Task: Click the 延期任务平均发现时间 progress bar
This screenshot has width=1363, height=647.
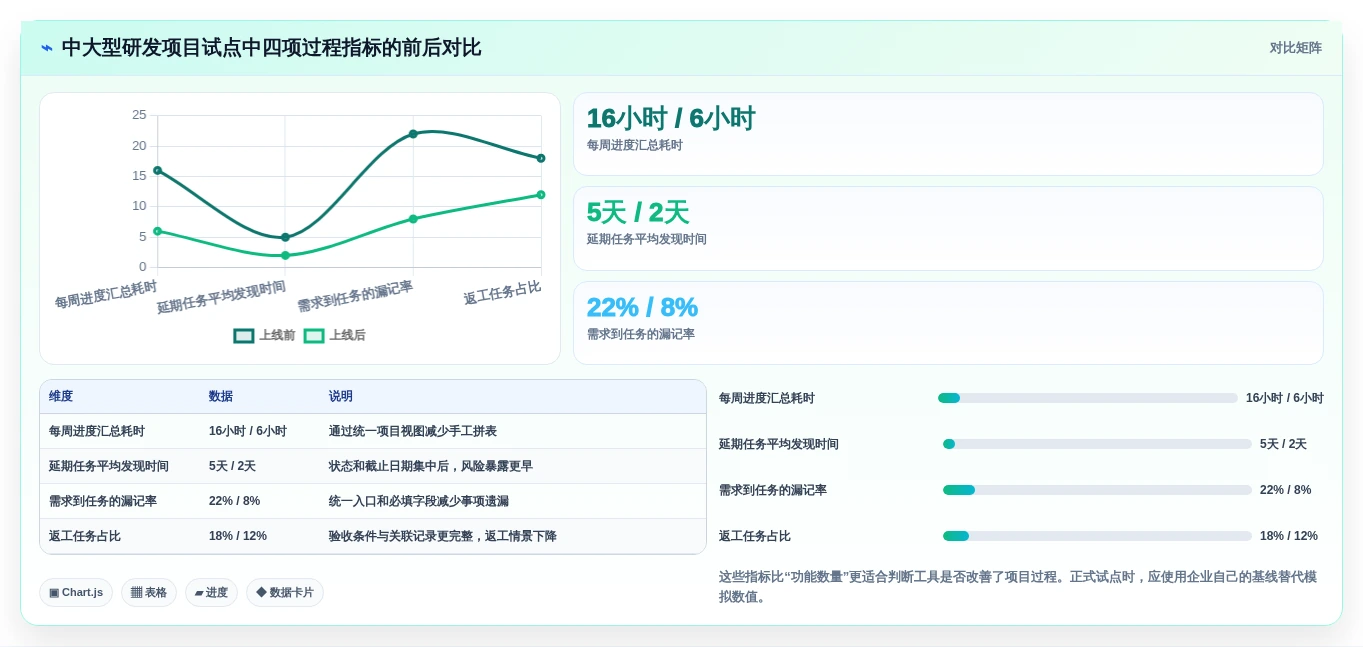Action: click(x=1097, y=444)
